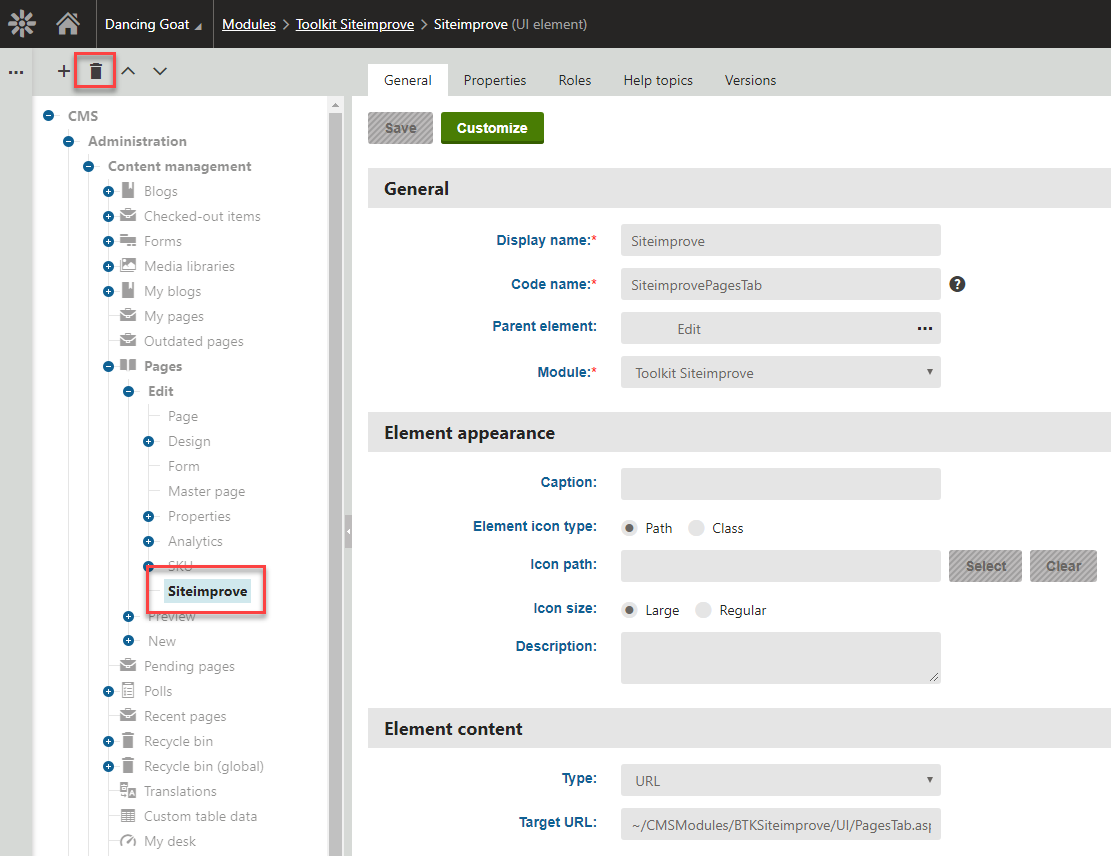Open the Kentico application list logo

pos(22,24)
